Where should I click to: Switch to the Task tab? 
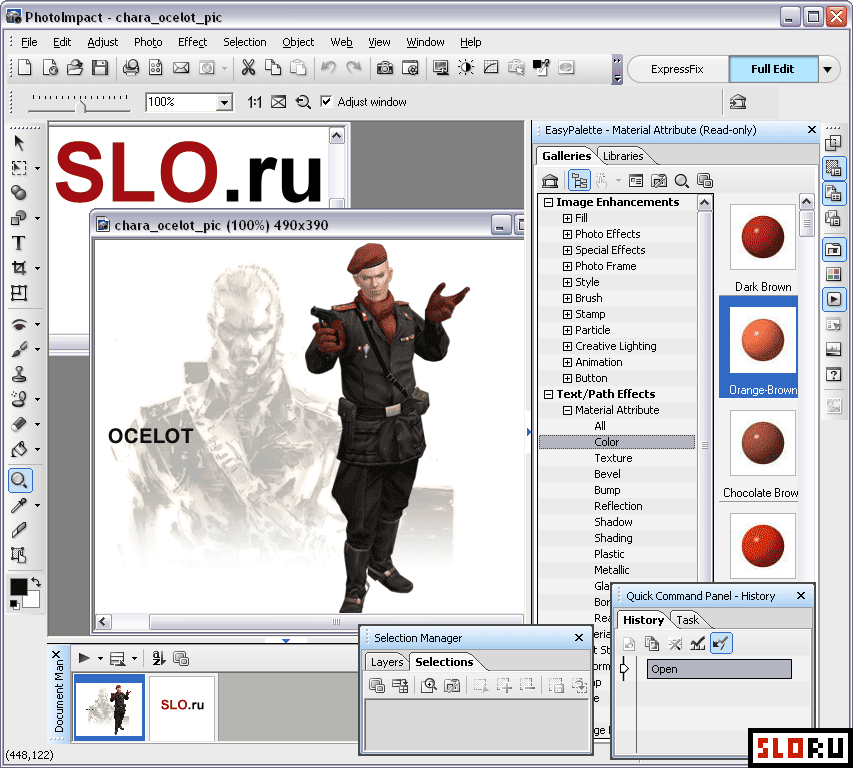click(x=688, y=620)
